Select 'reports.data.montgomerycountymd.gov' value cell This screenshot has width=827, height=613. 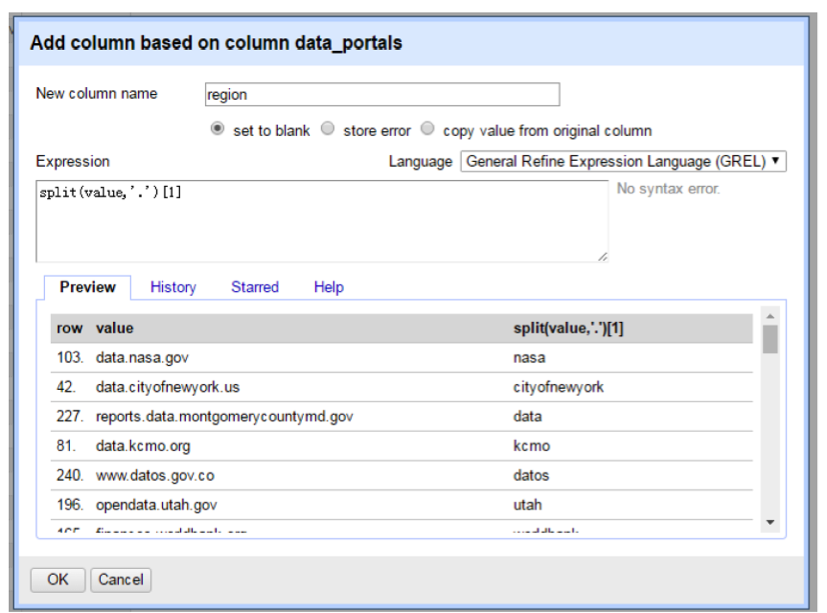[x=224, y=417]
